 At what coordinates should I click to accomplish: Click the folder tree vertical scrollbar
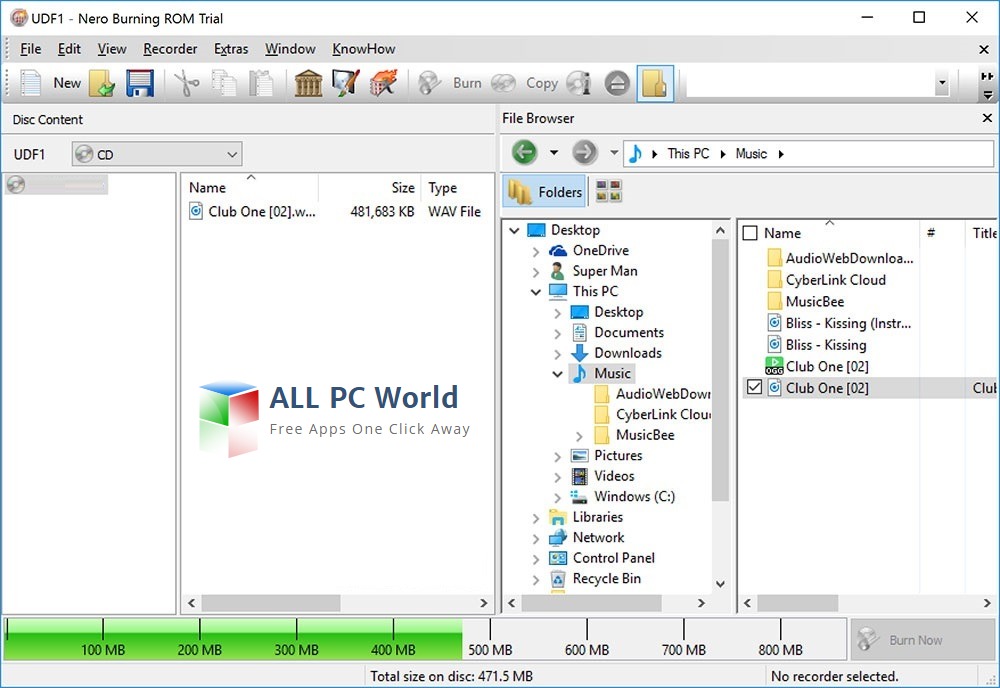pos(720,369)
